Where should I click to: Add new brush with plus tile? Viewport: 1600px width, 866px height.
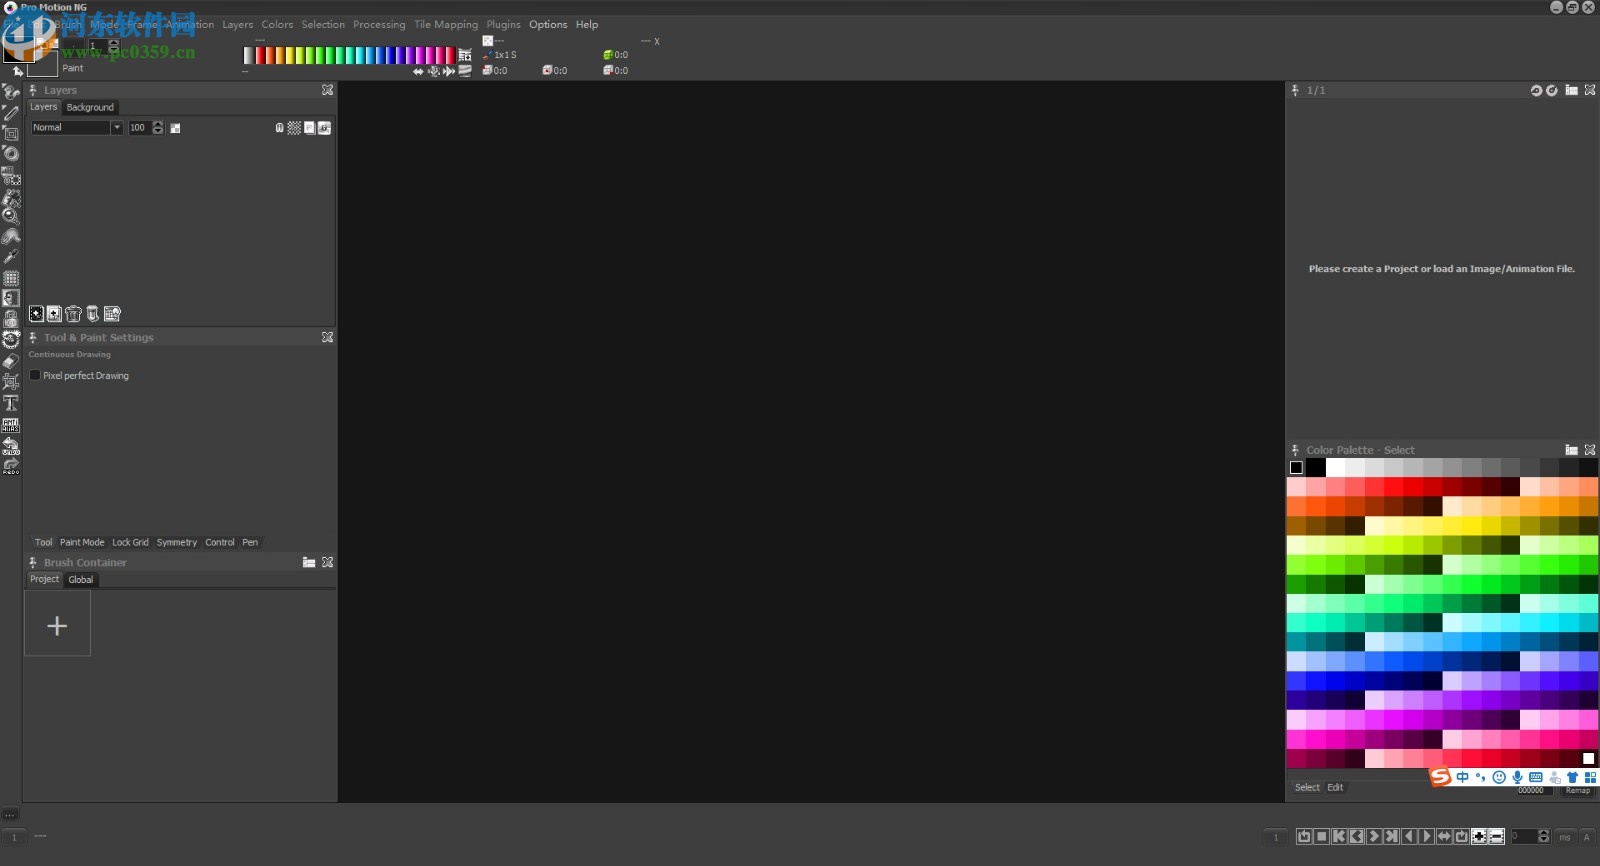coord(57,623)
